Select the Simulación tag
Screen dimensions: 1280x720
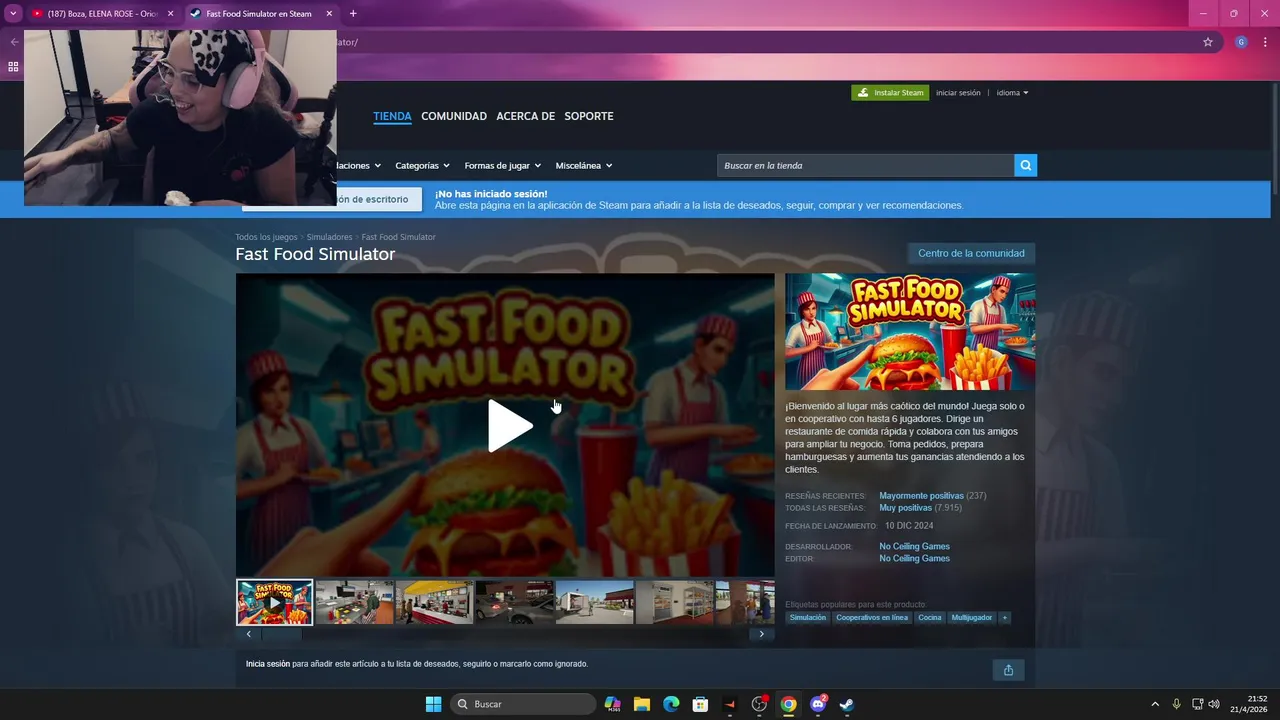(808, 618)
